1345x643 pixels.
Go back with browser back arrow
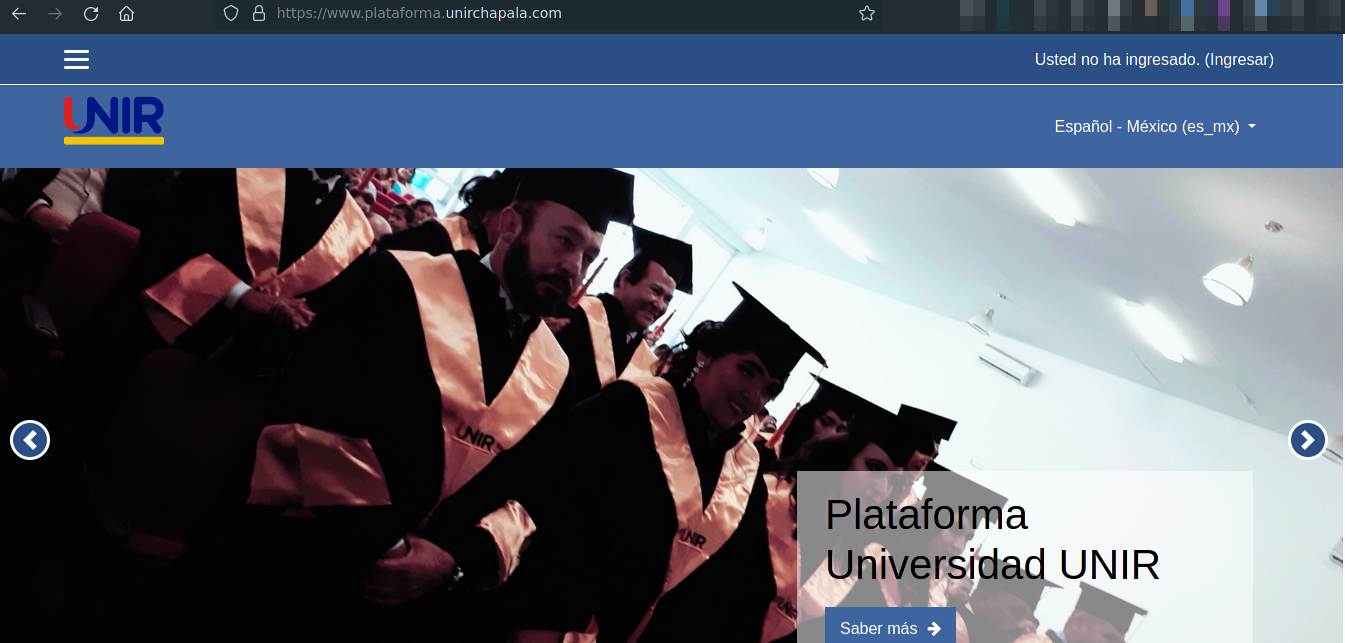tap(19, 13)
